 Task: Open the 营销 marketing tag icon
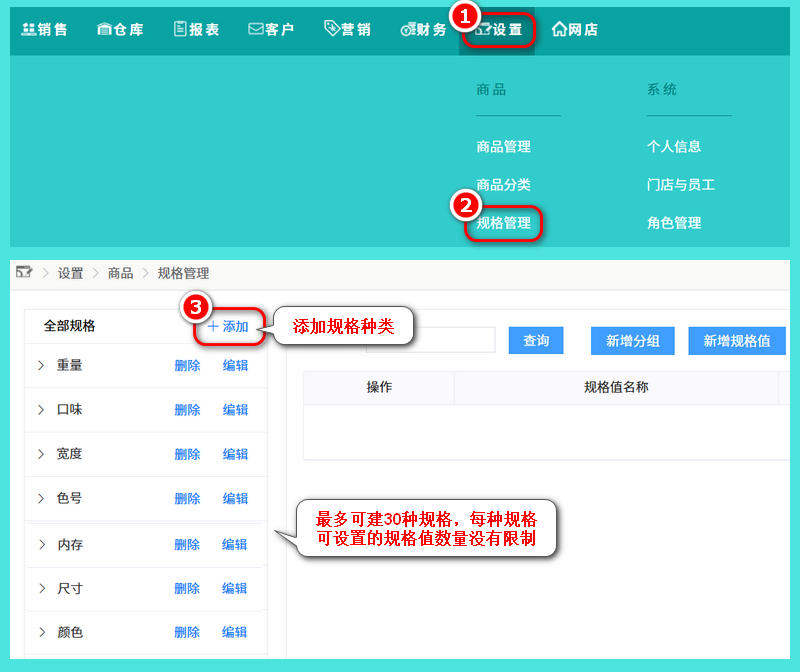point(332,30)
